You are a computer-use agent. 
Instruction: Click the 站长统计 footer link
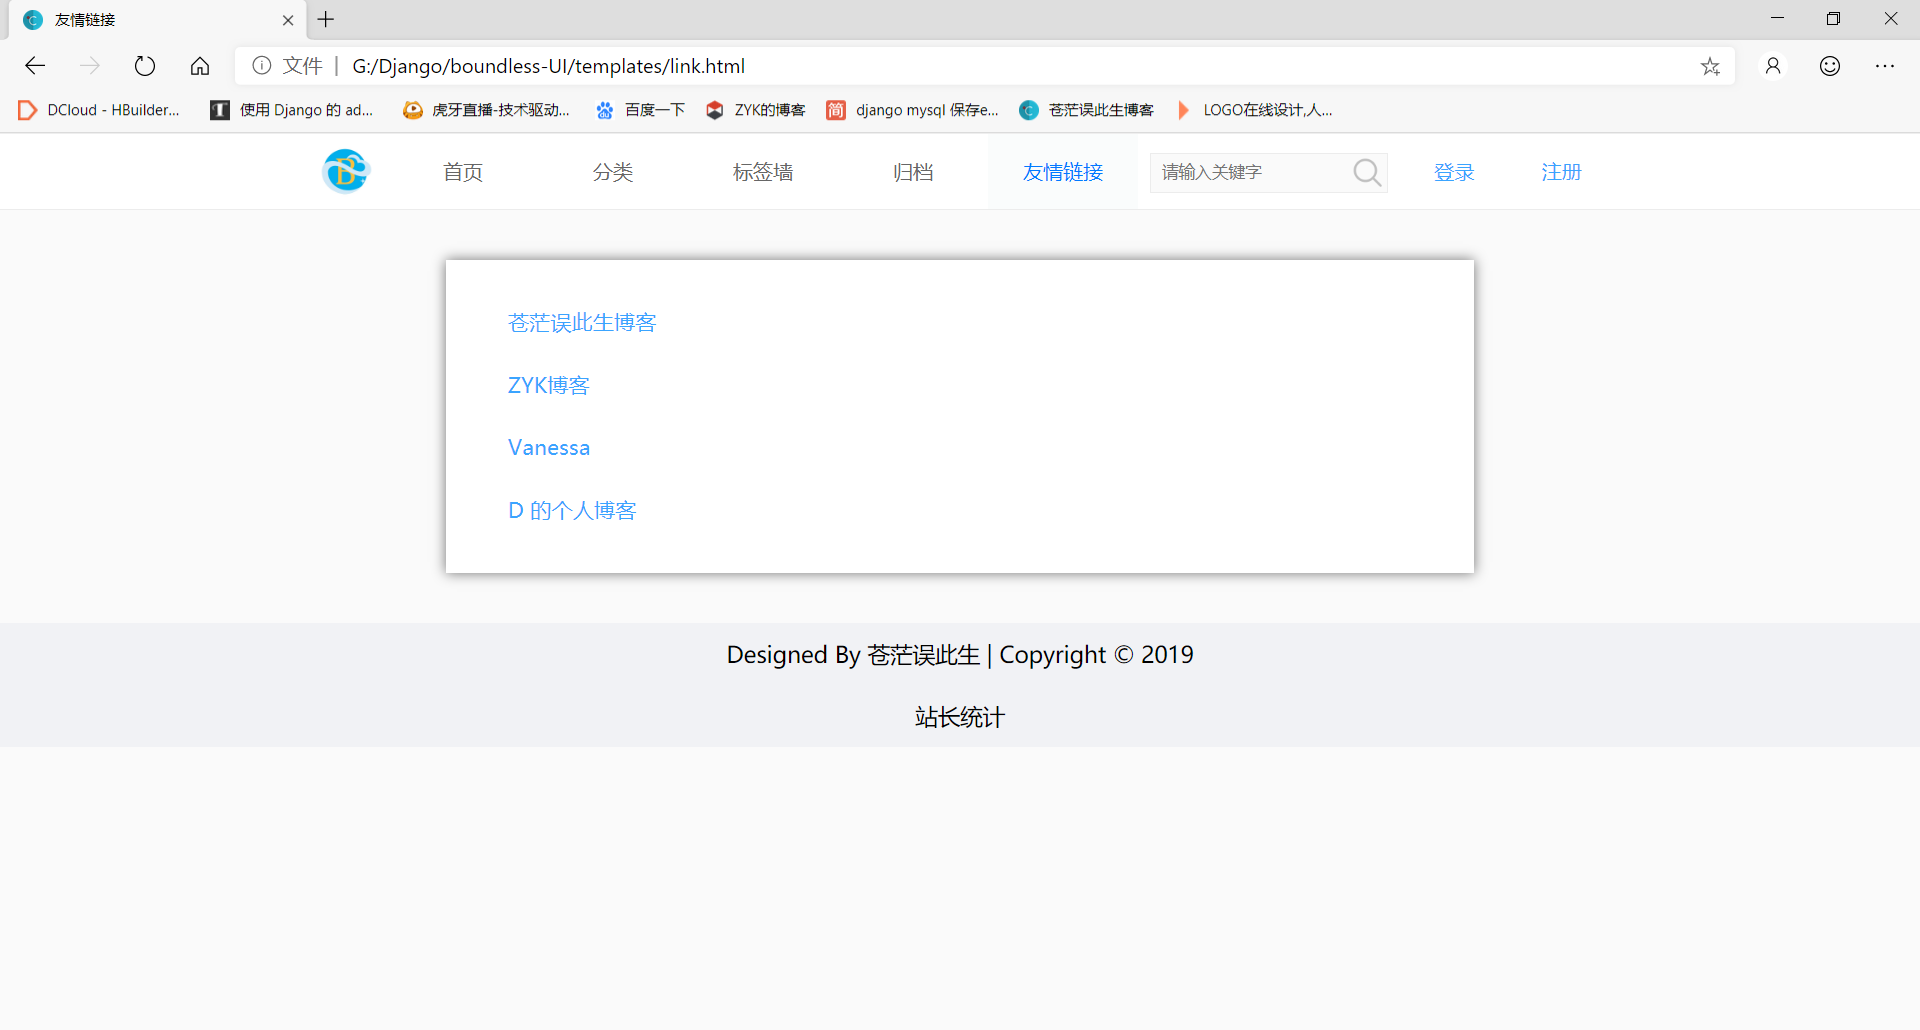tap(959, 717)
